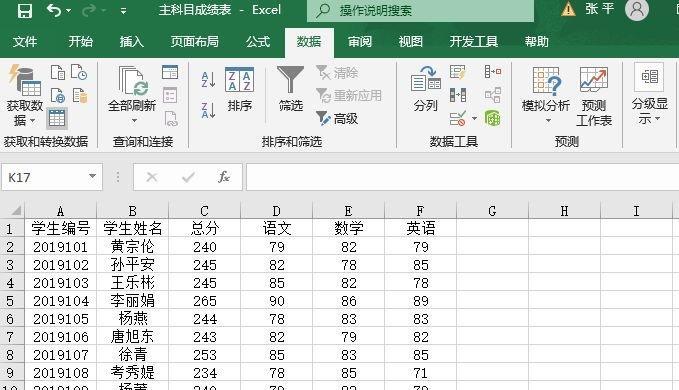Screen dimensions: 679x390
Task: Open the 排序 sort dialog
Action: point(239,90)
